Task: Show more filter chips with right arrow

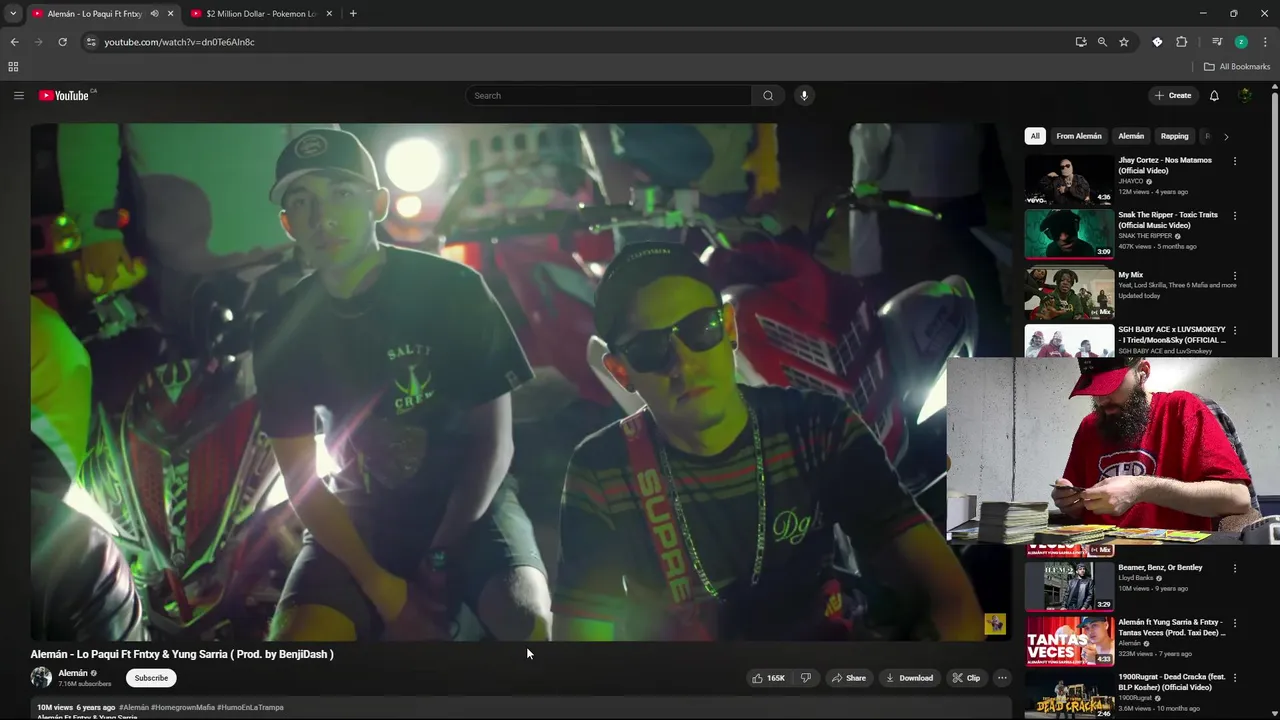Action: tap(1226, 136)
